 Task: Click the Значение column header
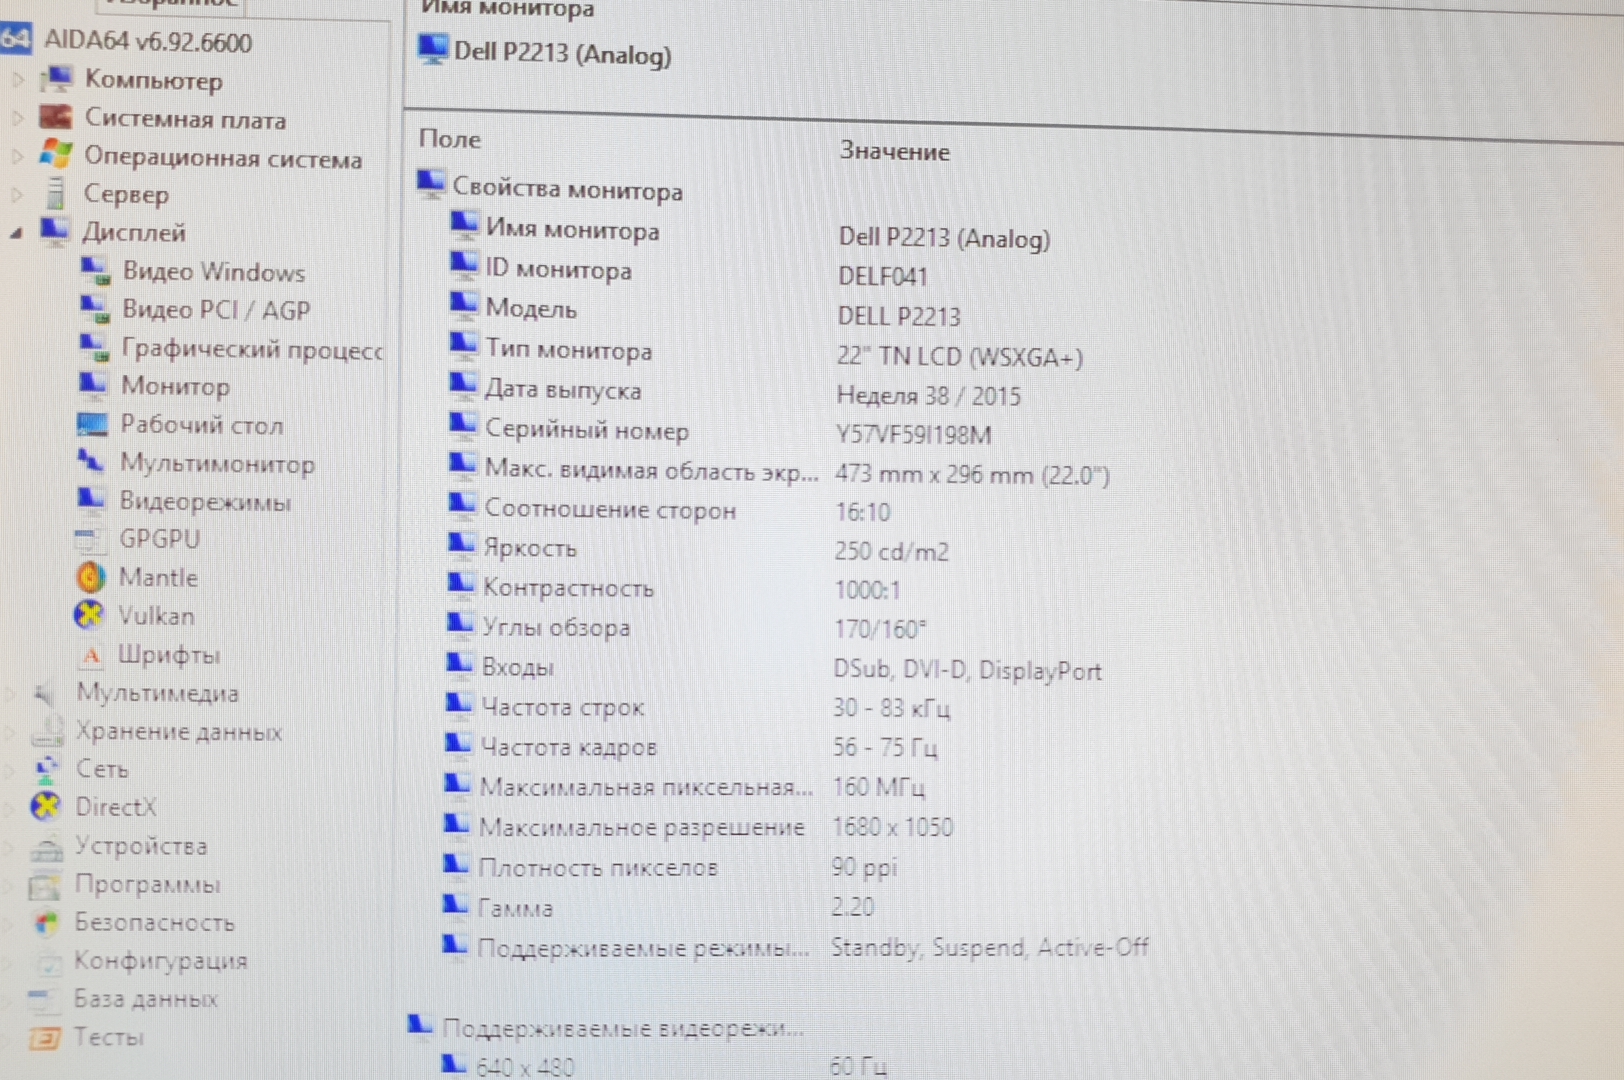(x=894, y=151)
